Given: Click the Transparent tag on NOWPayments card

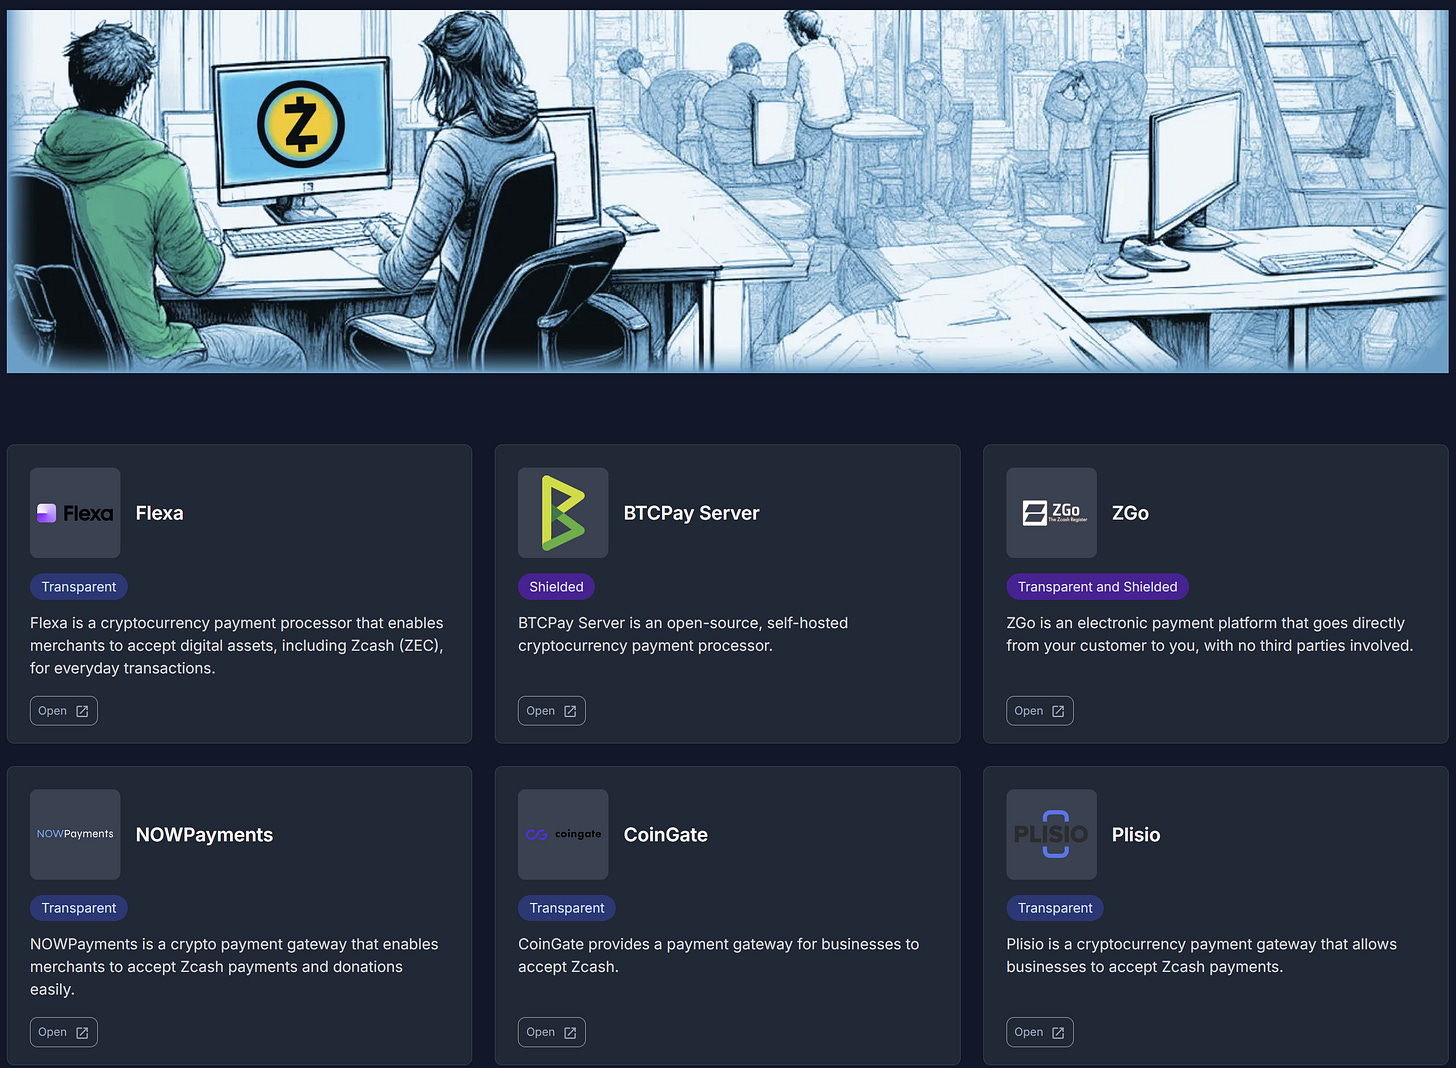Looking at the screenshot, I should tap(79, 908).
